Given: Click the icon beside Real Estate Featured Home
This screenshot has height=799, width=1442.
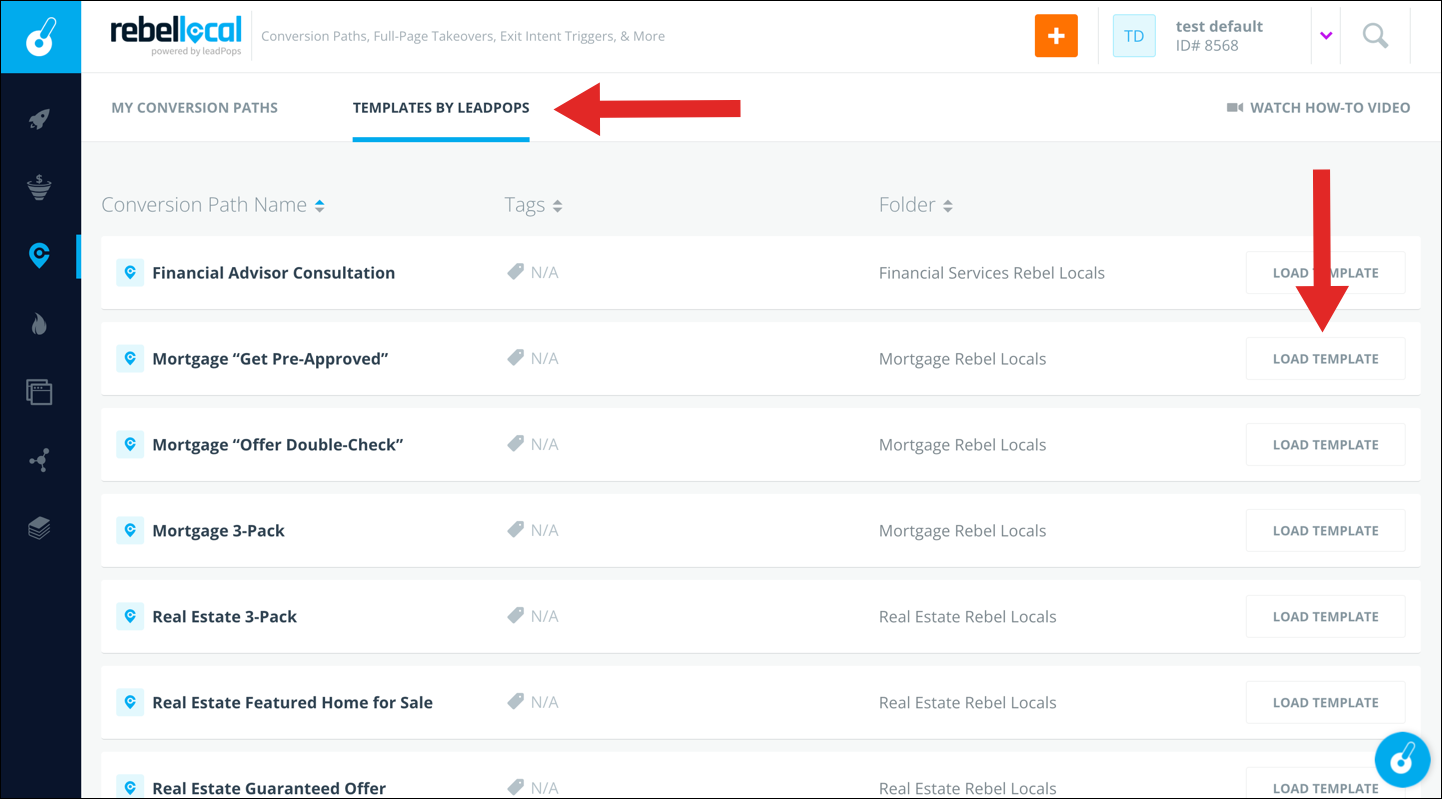Looking at the screenshot, I should pyautogui.click(x=130, y=703).
